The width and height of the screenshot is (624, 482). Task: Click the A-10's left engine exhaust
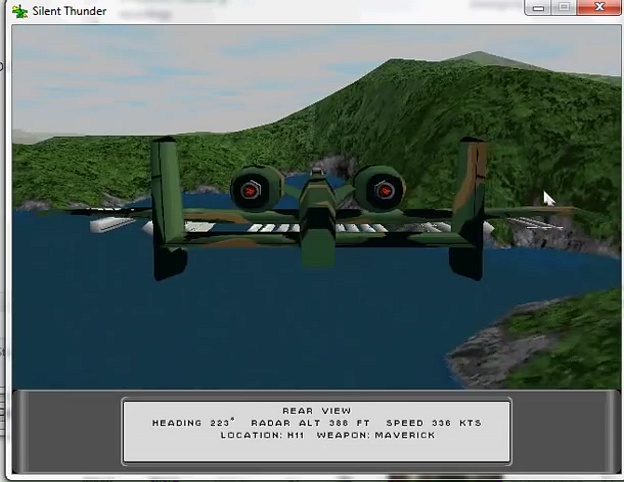(250, 191)
